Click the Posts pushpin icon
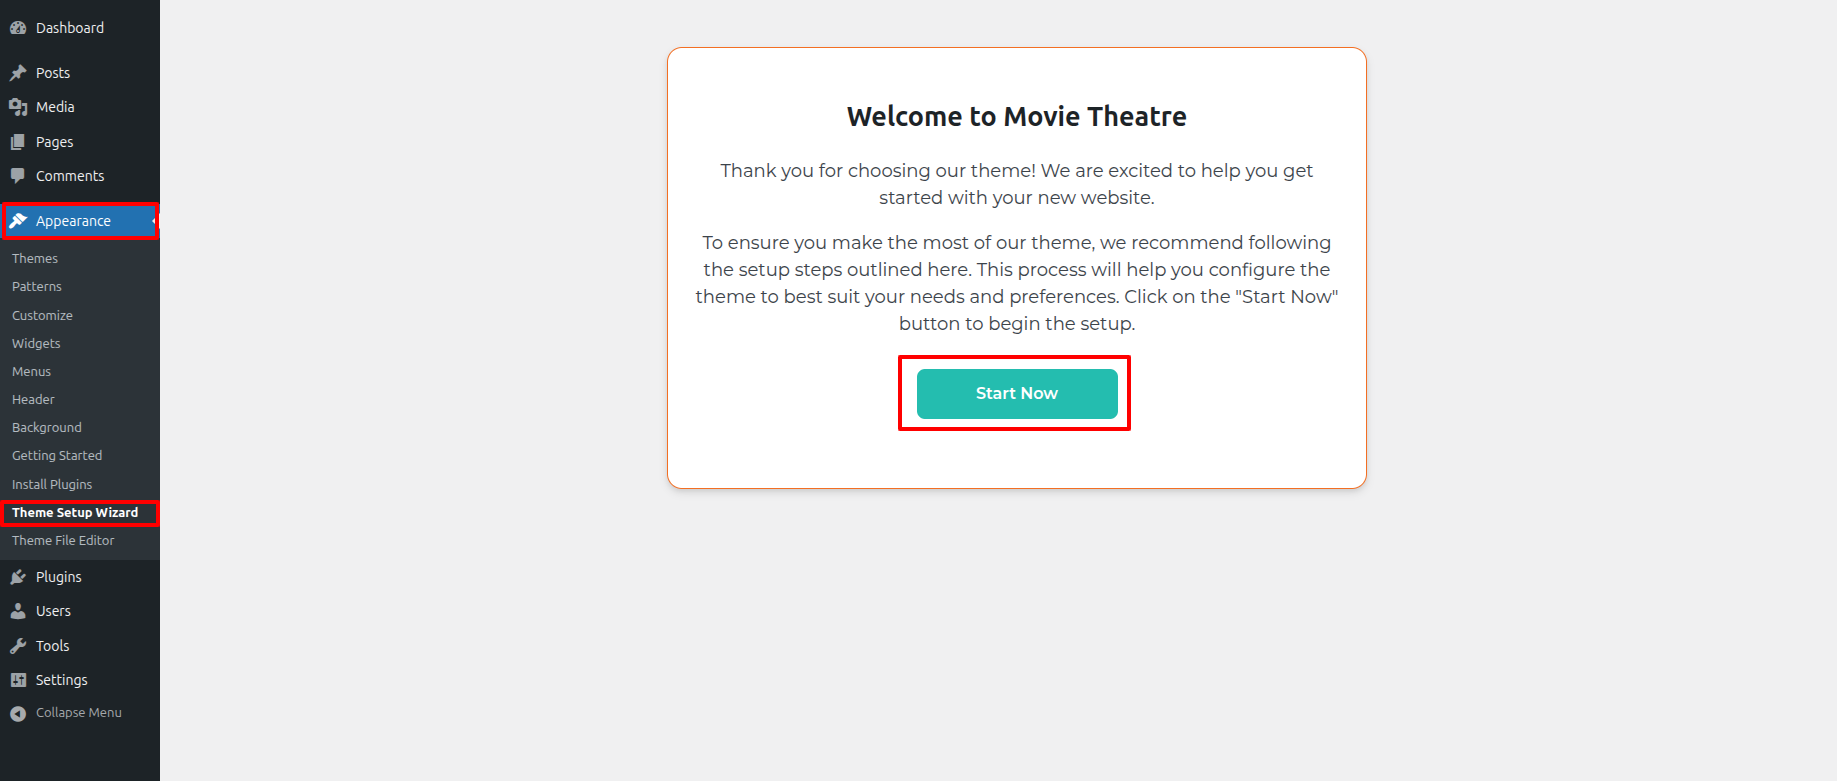Viewport: 1837px width, 781px height. 18,73
